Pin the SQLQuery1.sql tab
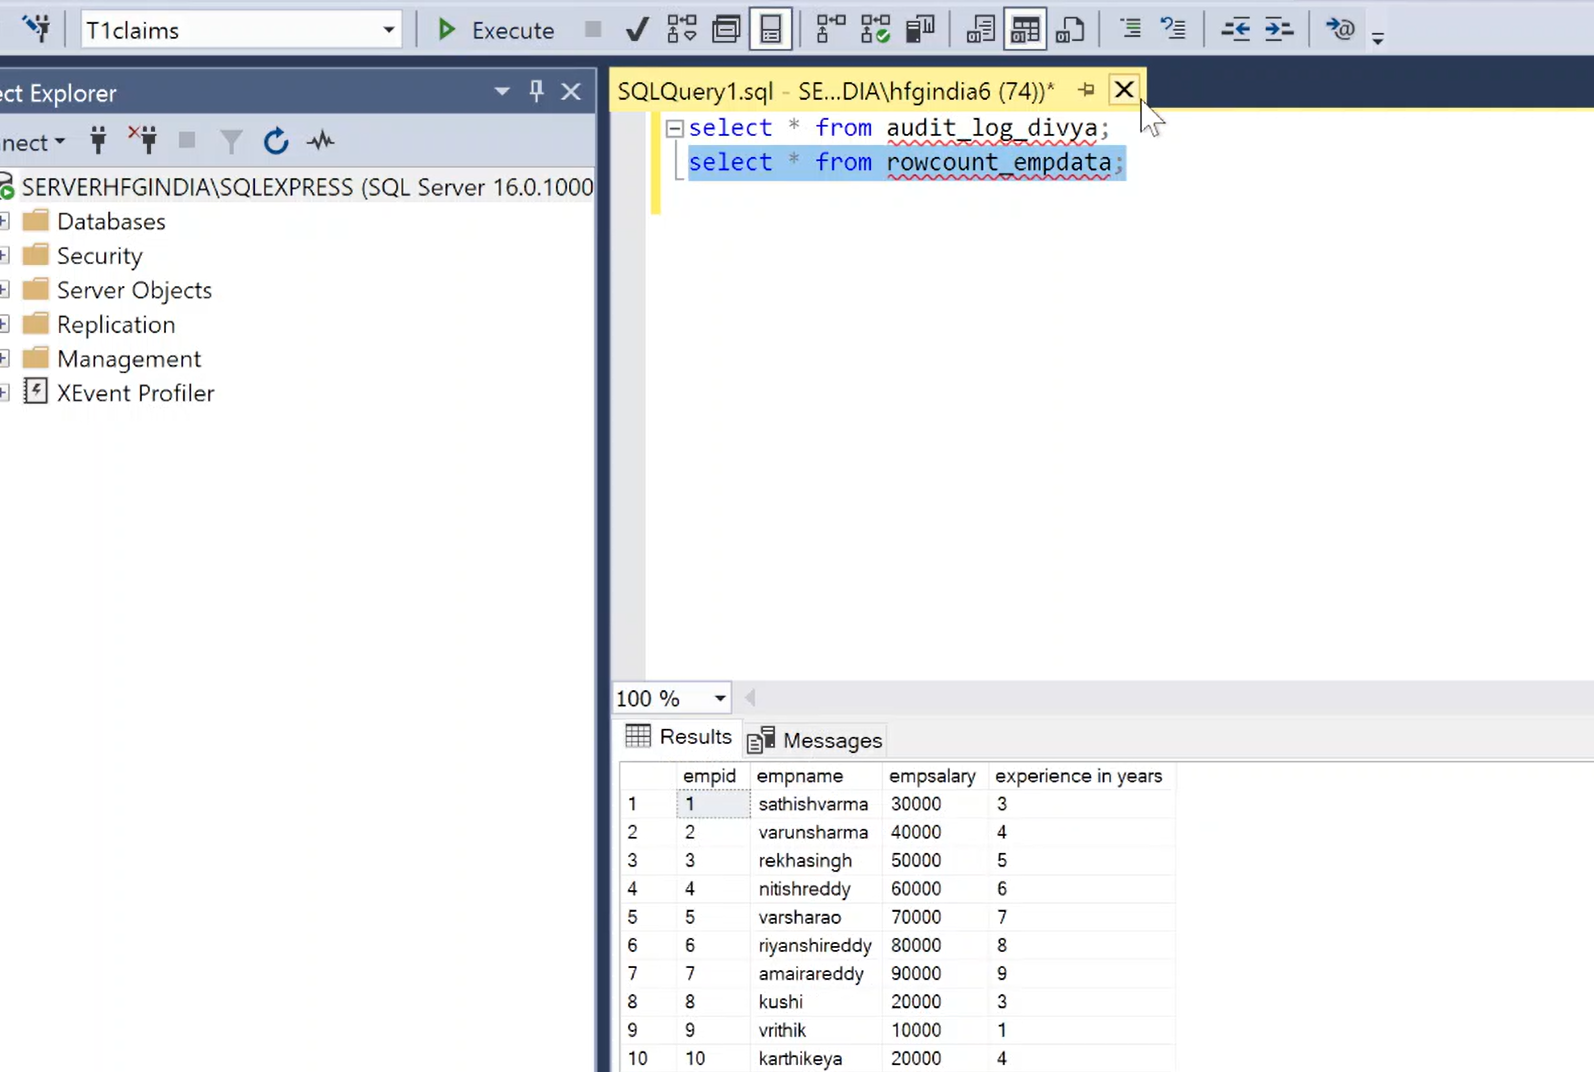Screen dimensions: 1594x1072 click(1086, 90)
